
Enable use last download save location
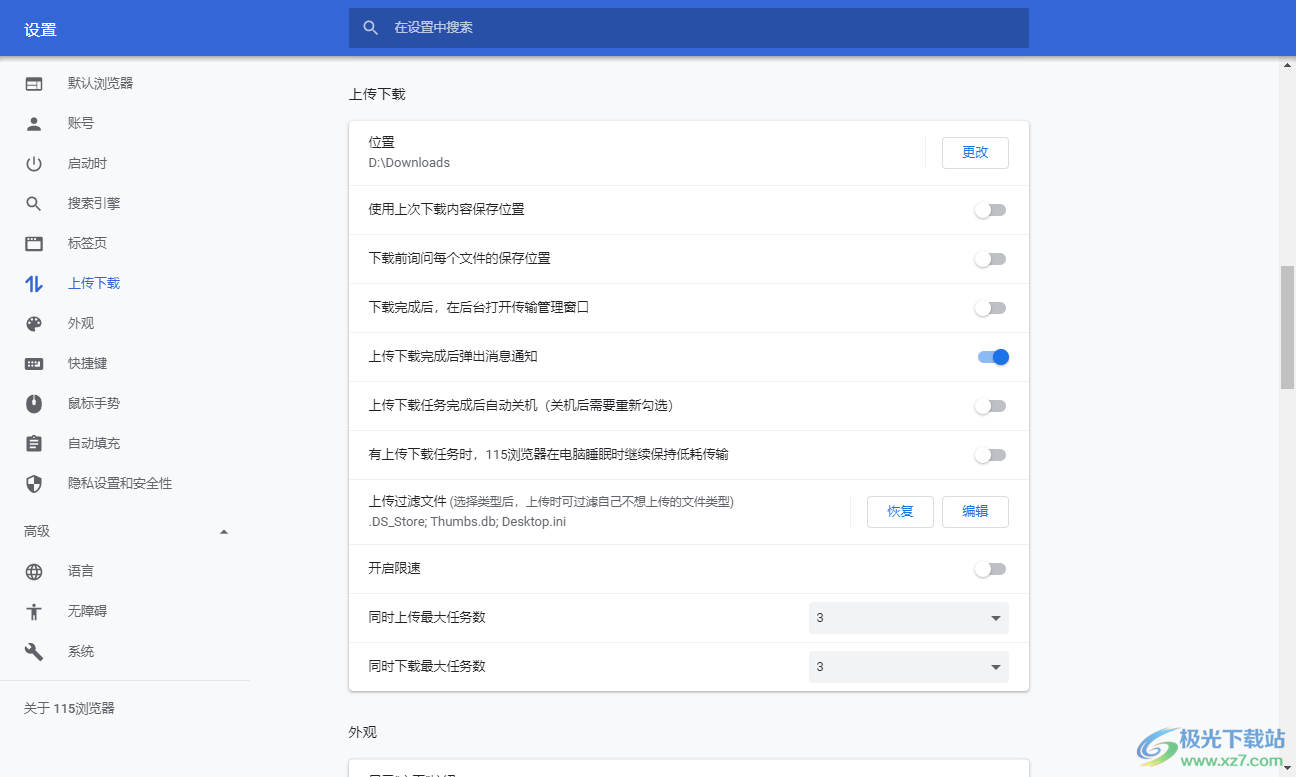coord(991,210)
